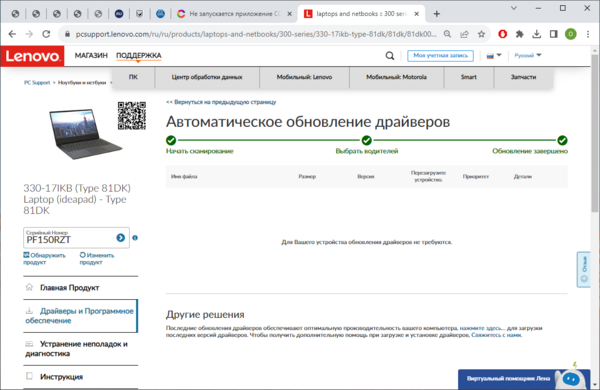The height and width of the screenshot is (390, 600).
Task: Click 'Вернуться на предыдущую страницу' link
Action: (x=221, y=102)
